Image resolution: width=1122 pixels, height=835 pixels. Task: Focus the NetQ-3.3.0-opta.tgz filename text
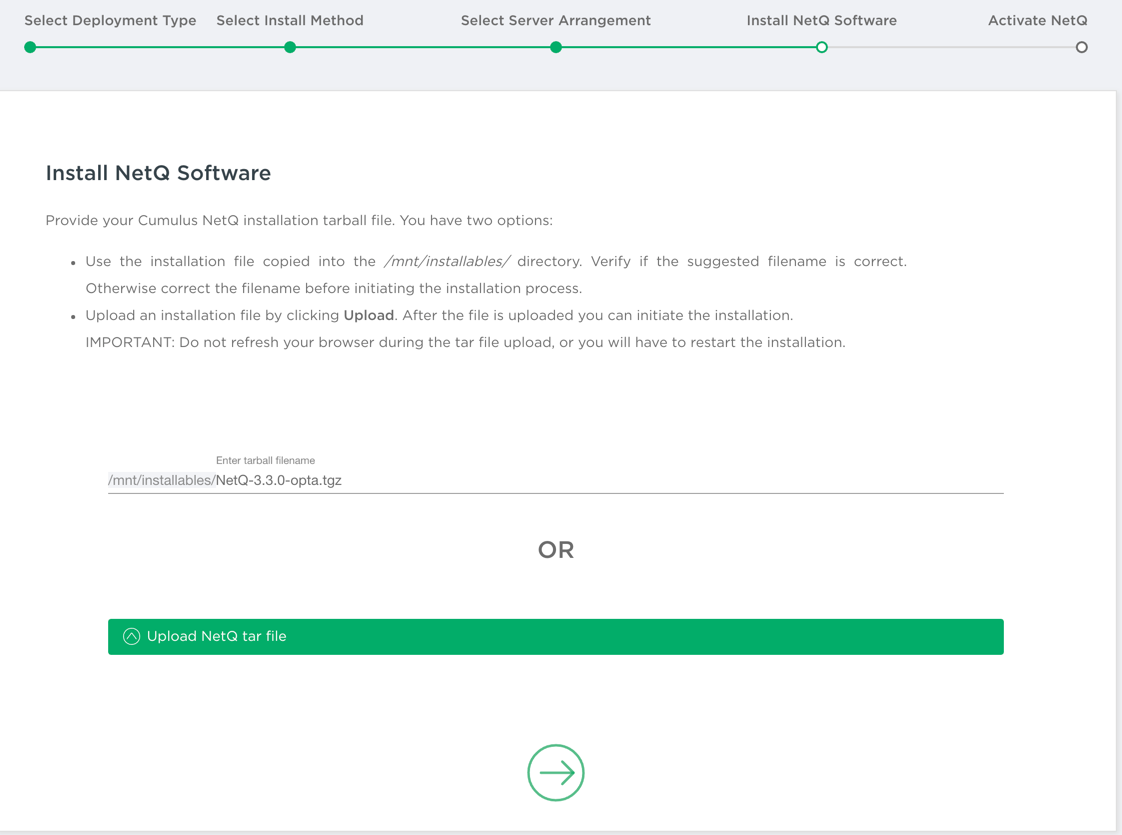[x=279, y=481]
